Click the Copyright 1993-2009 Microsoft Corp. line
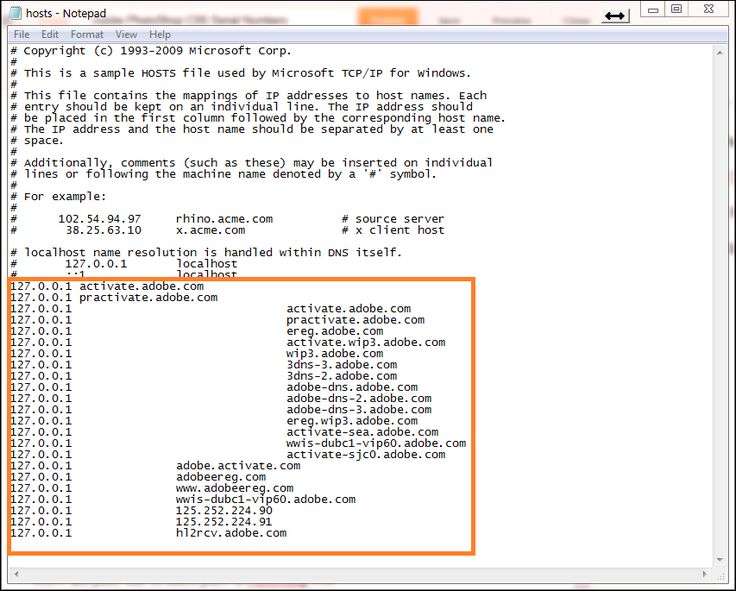 [151, 51]
